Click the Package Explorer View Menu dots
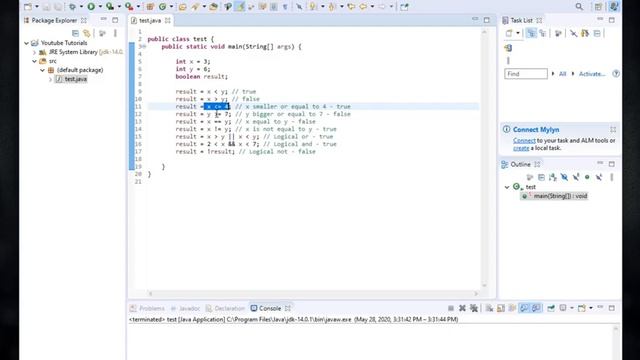The height and width of the screenshot is (360, 640). 115,33
